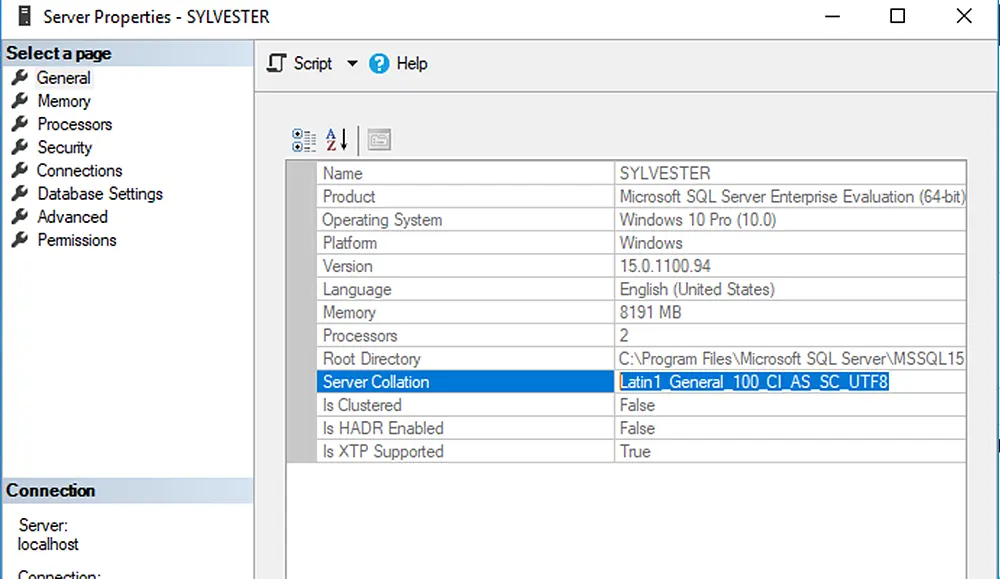Click wrench icon beside Advanced
Image resolution: width=1000 pixels, height=579 pixels.
coord(20,217)
